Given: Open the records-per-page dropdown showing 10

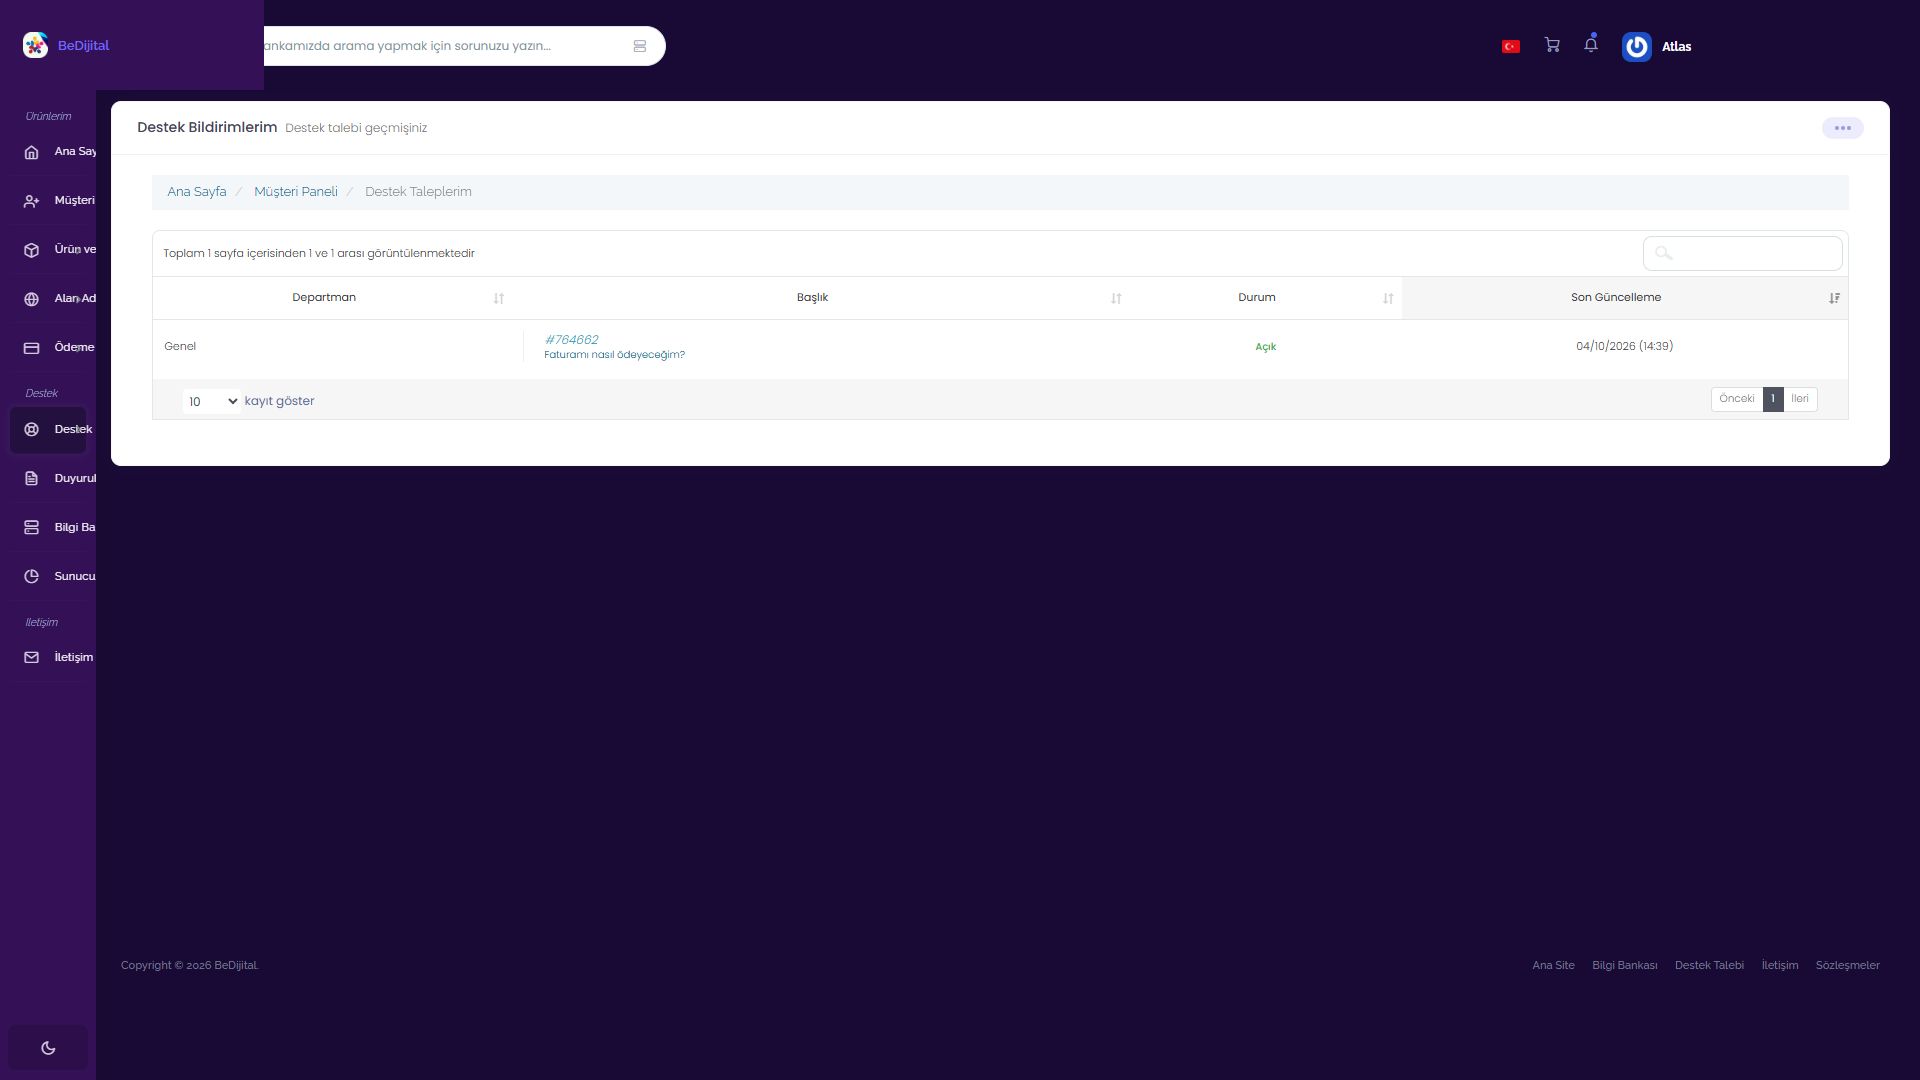Looking at the screenshot, I should tap(212, 401).
